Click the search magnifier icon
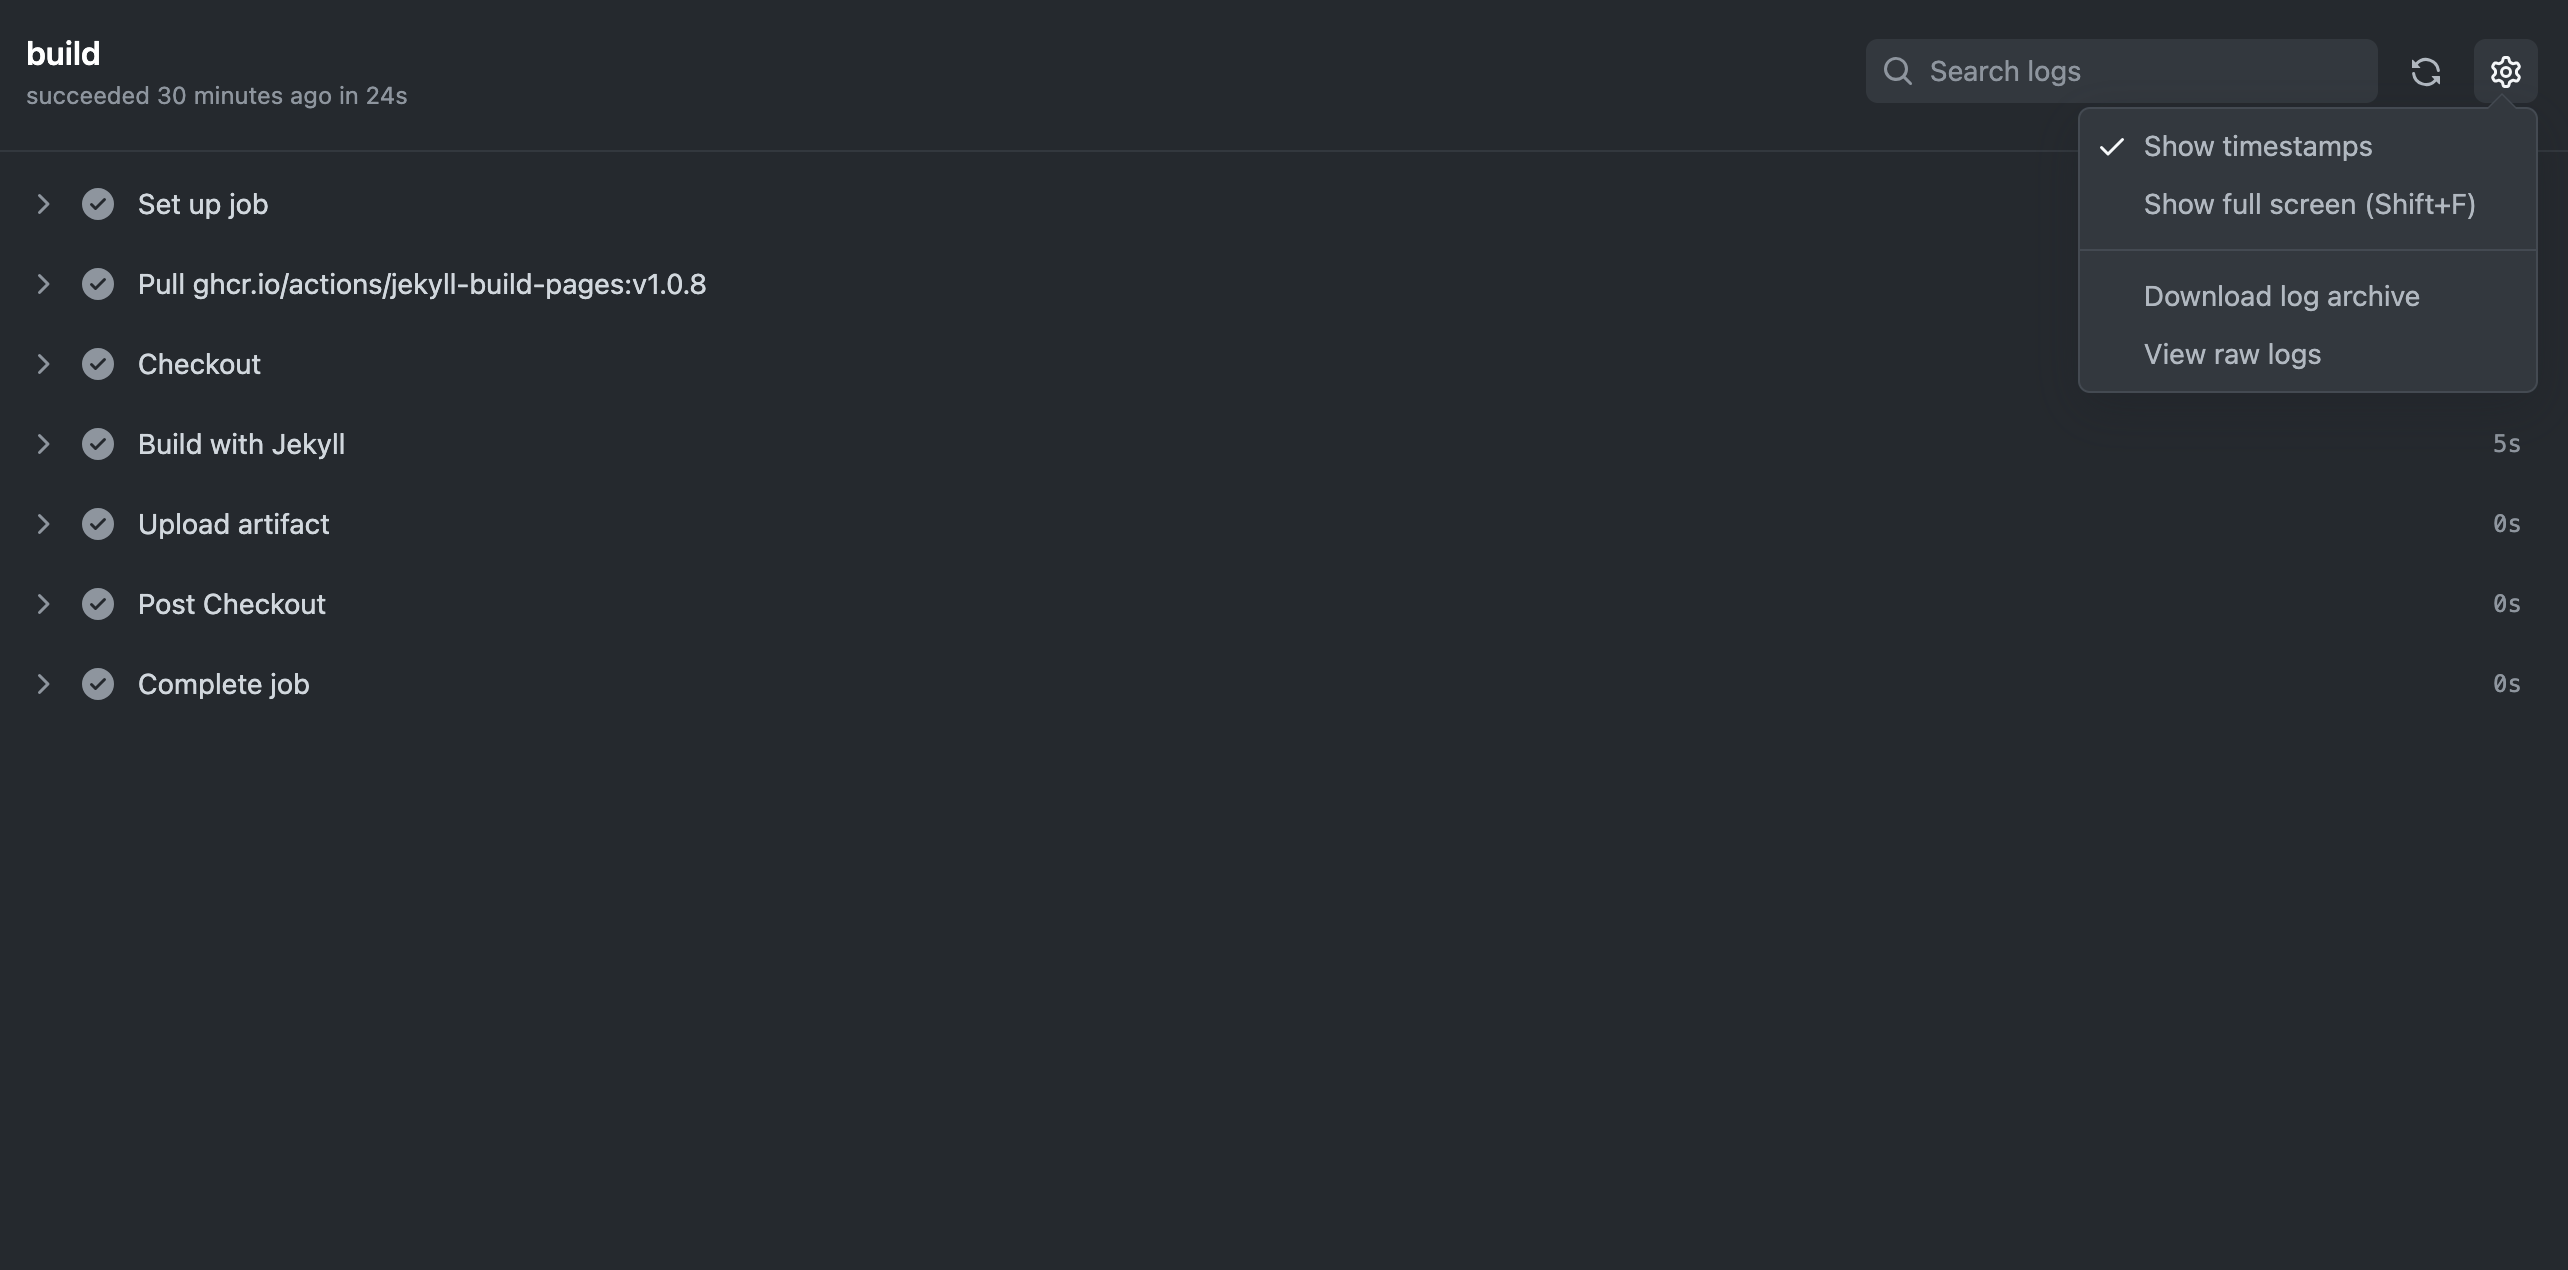The image size is (2568, 1270). (1897, 72)
